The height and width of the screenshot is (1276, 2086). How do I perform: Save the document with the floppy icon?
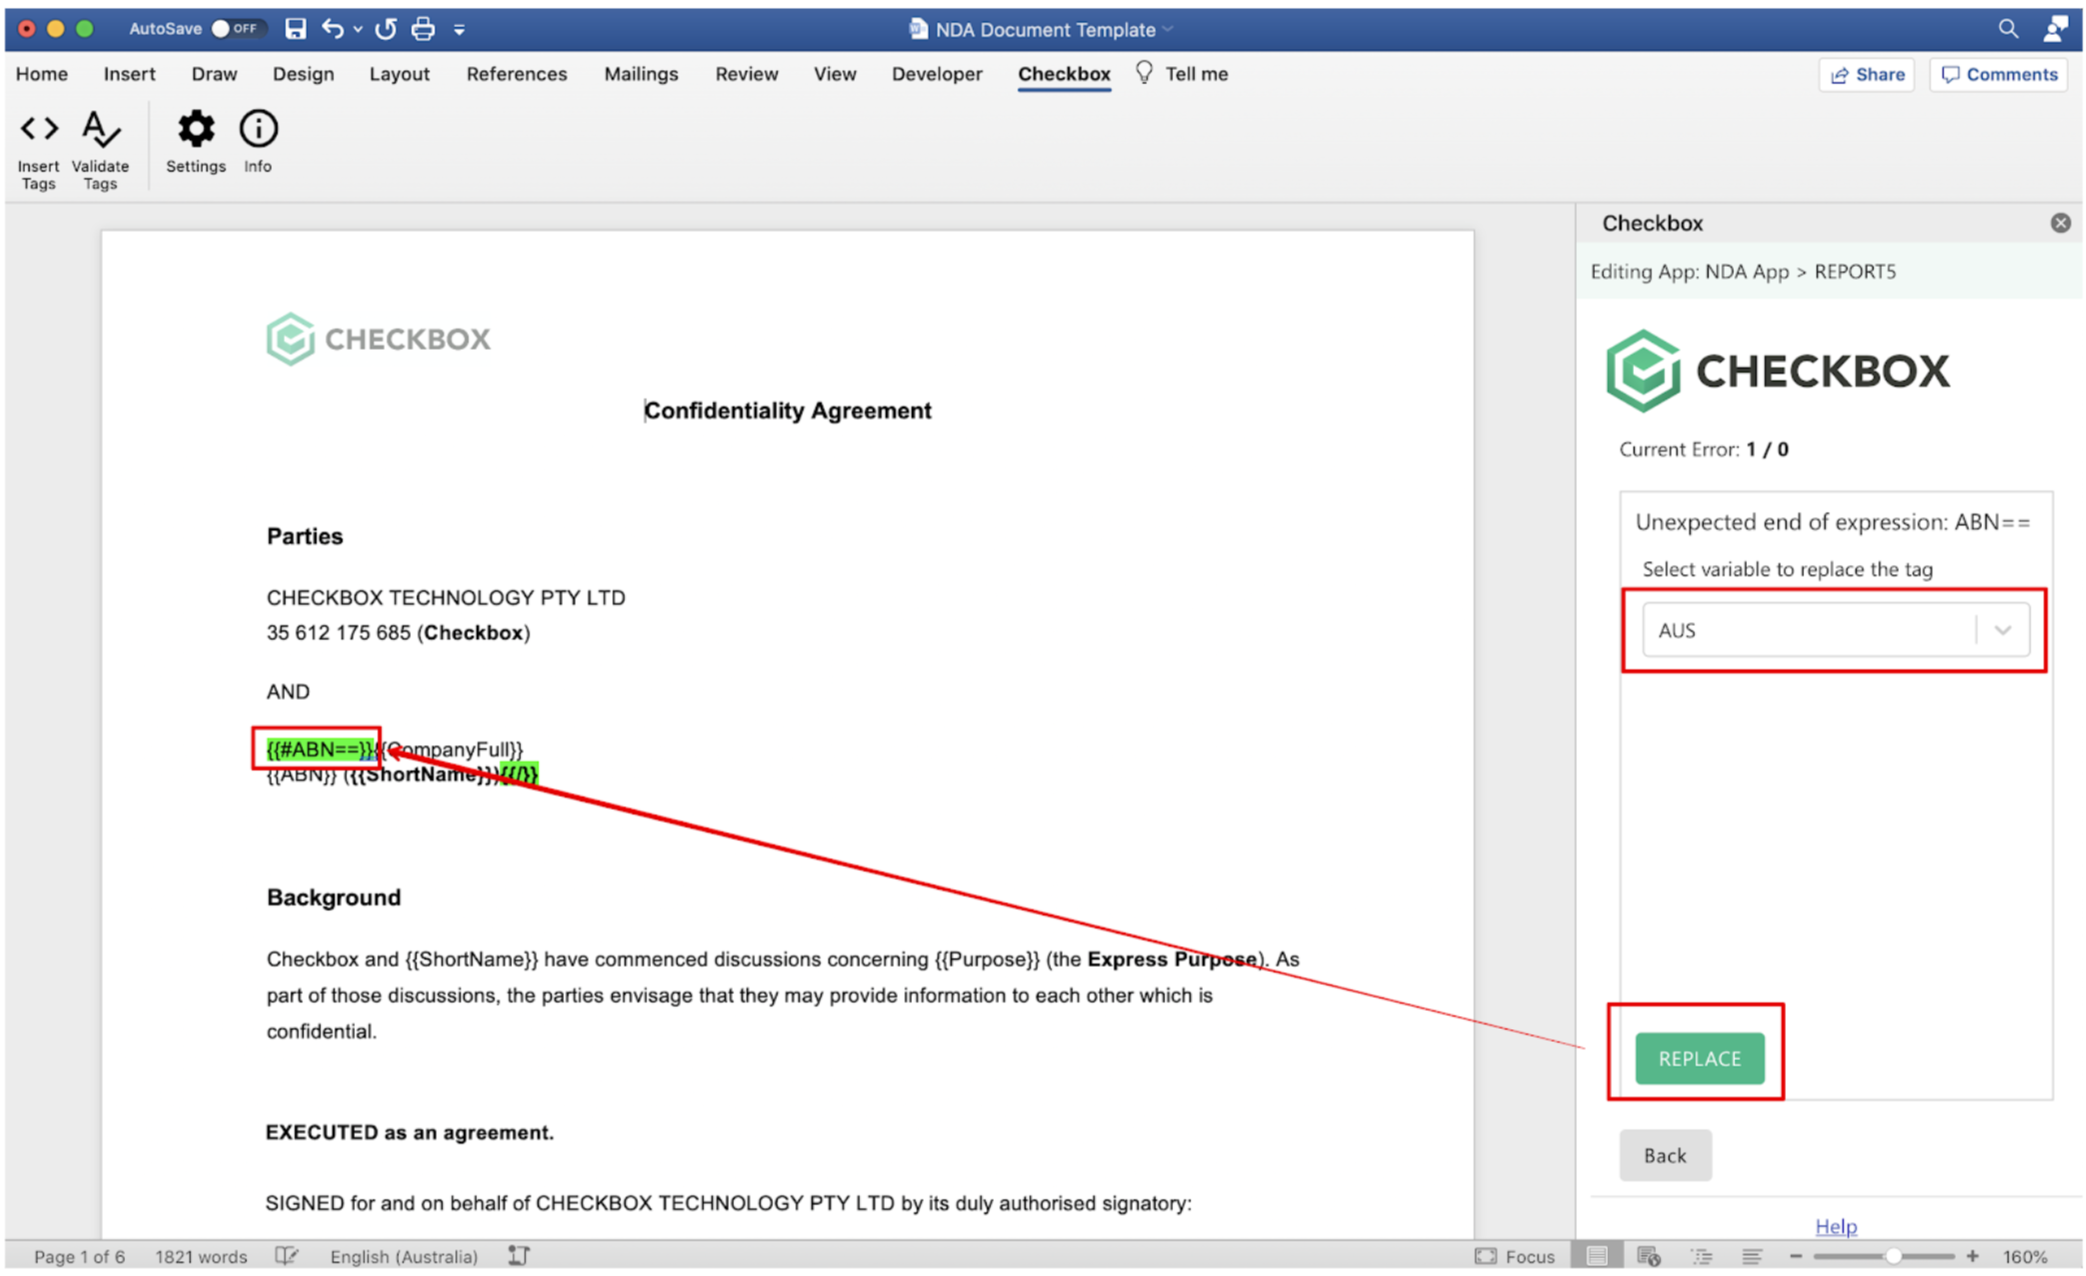(x=295, y=29)
